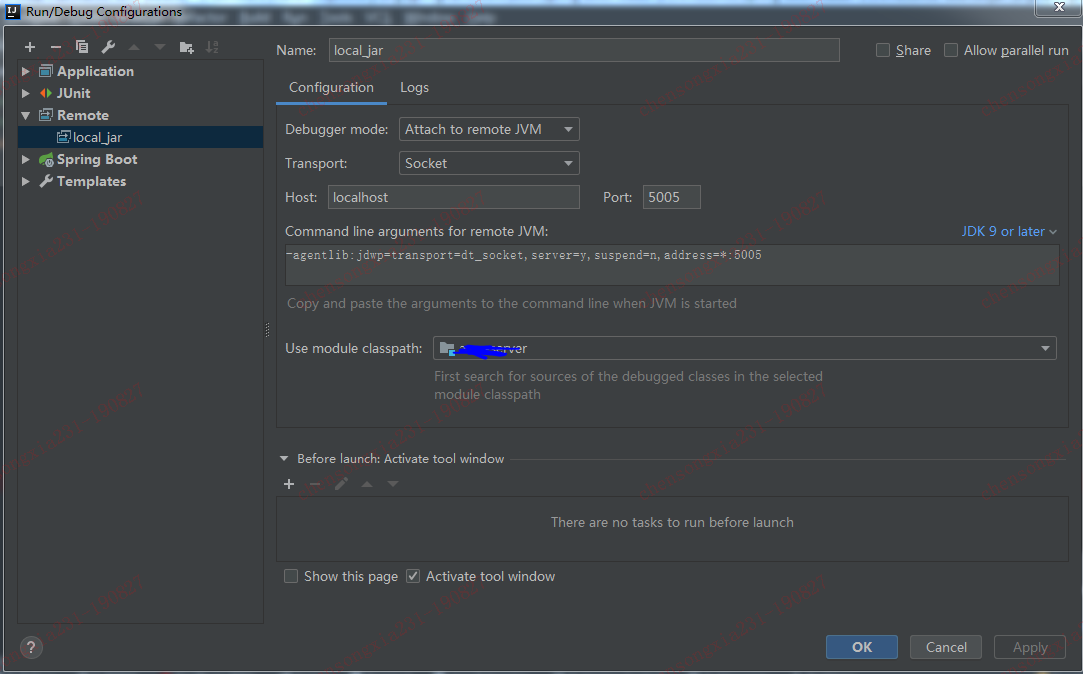Close the Run/Debug Configurations dialog
Image resolution: width=1083 pixels, height=674 pixels.
point(1059,8)
